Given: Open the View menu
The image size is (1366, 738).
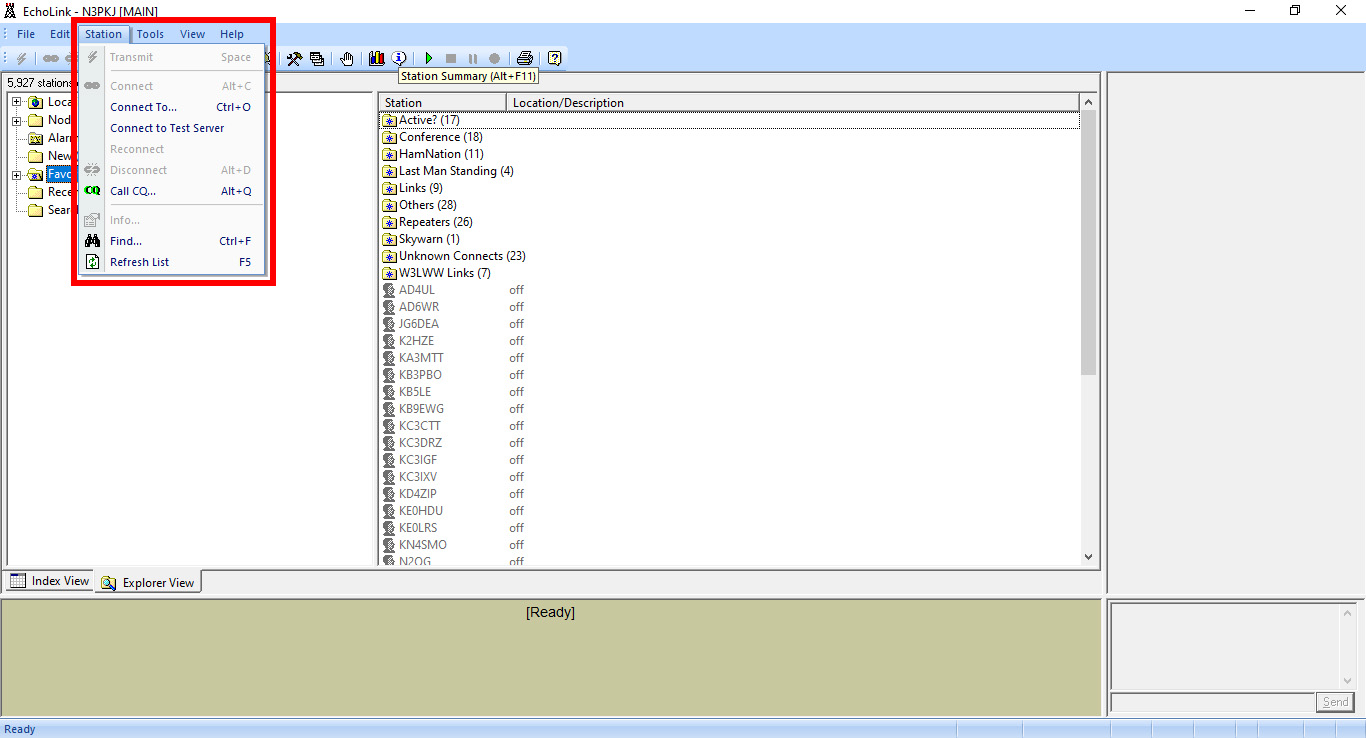Looking at the screenshot, I should [192, 34].
